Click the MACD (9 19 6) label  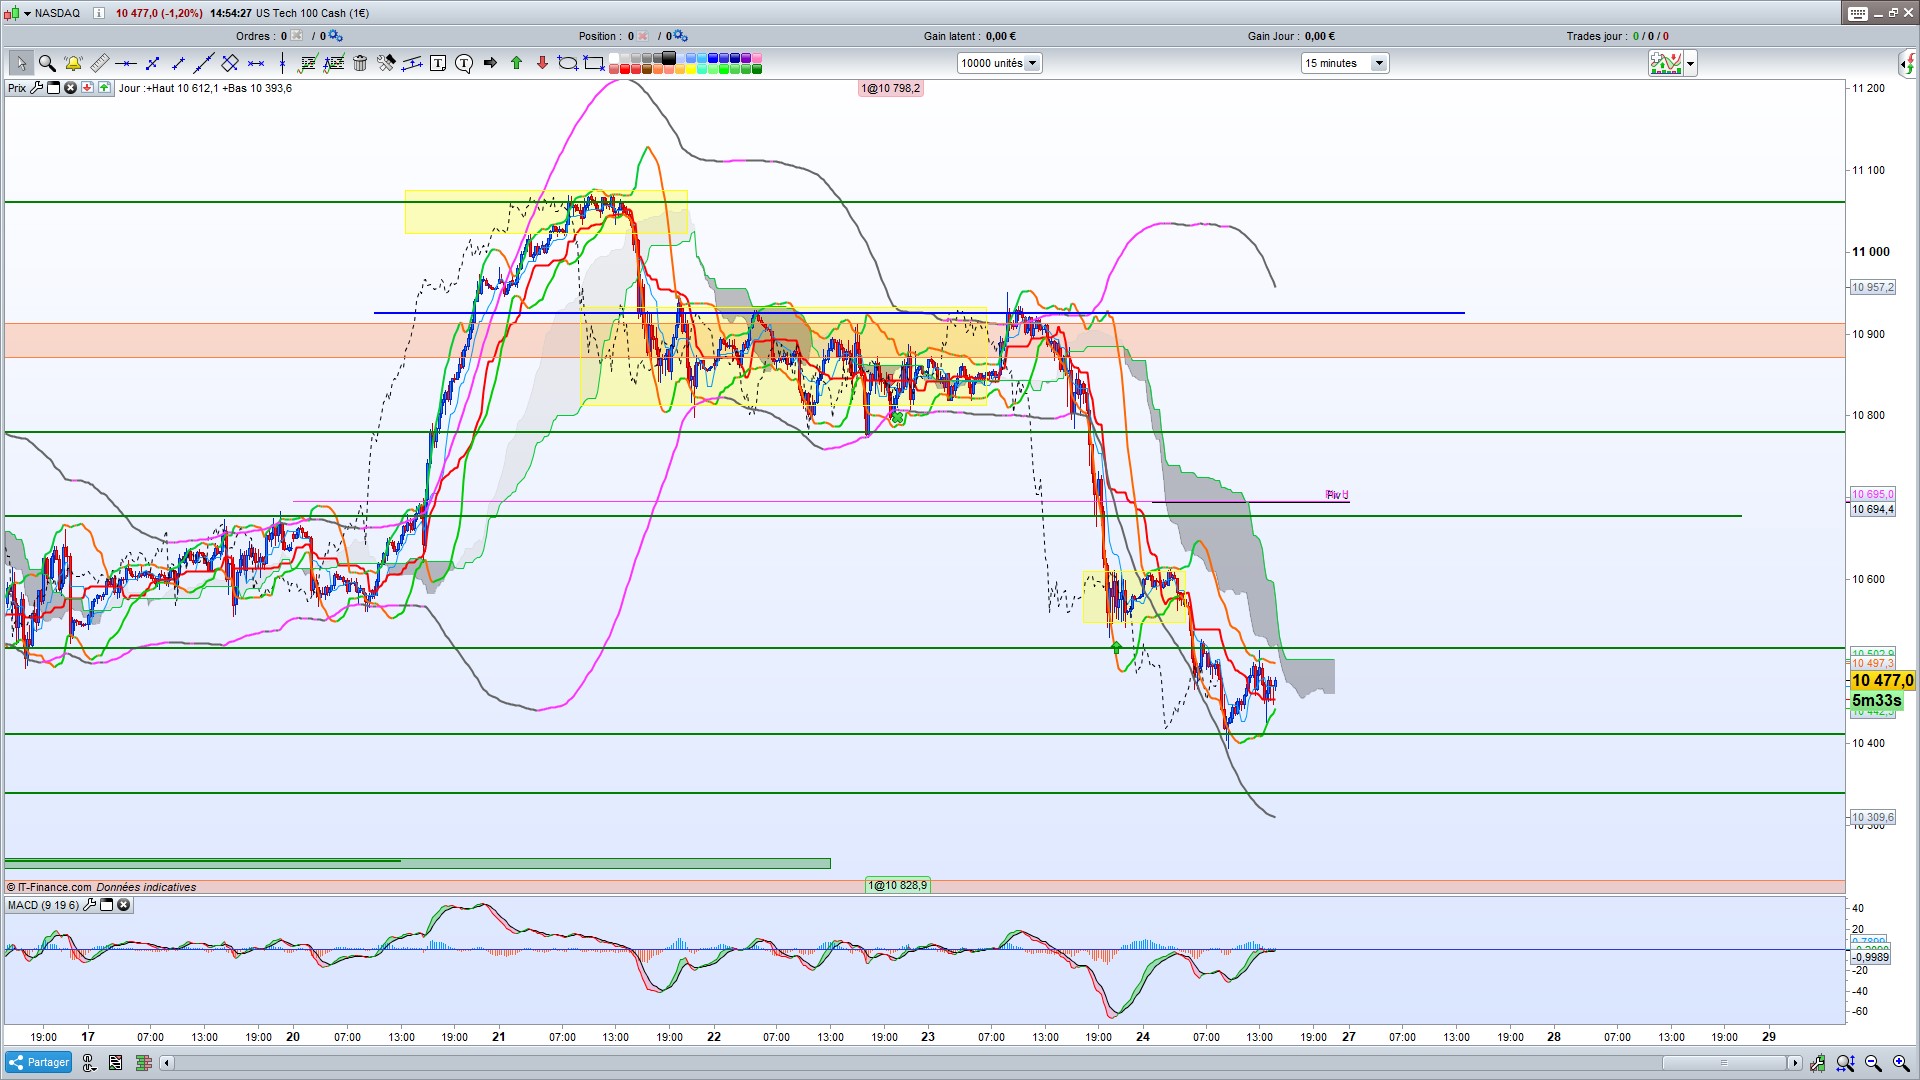tap(43, 905)
